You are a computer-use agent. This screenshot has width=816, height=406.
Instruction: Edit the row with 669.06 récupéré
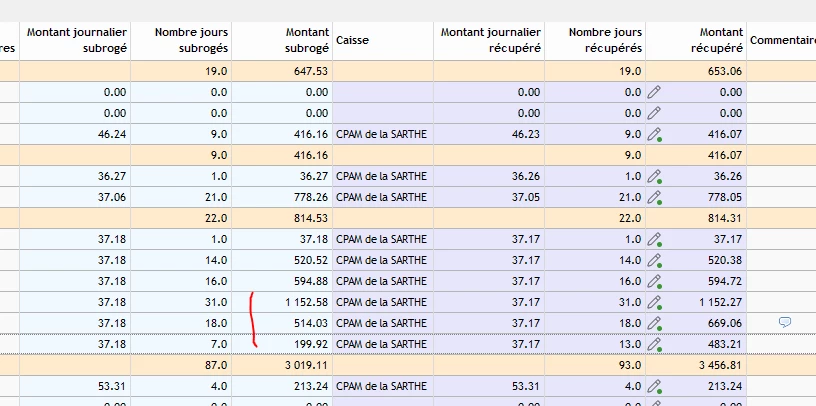click(654, 323)
